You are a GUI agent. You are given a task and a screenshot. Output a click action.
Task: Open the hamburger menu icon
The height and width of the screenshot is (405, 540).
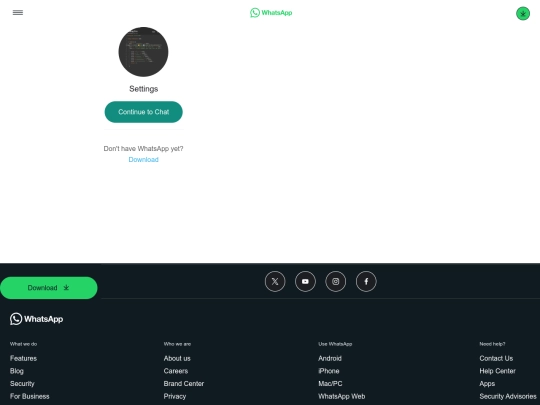click(x=18, y=13)
